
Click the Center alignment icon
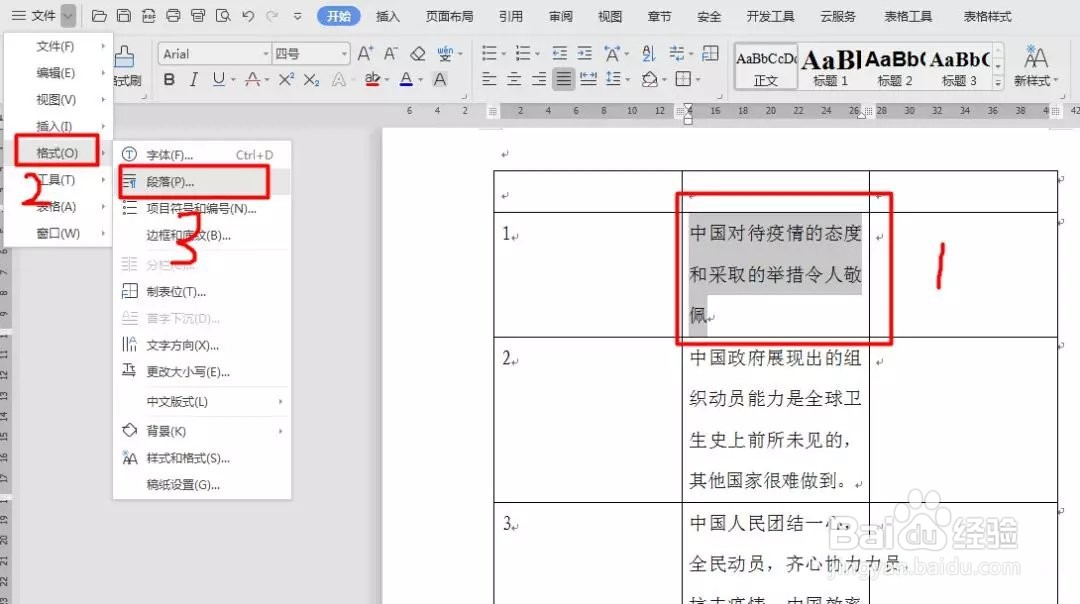(514, 80)
